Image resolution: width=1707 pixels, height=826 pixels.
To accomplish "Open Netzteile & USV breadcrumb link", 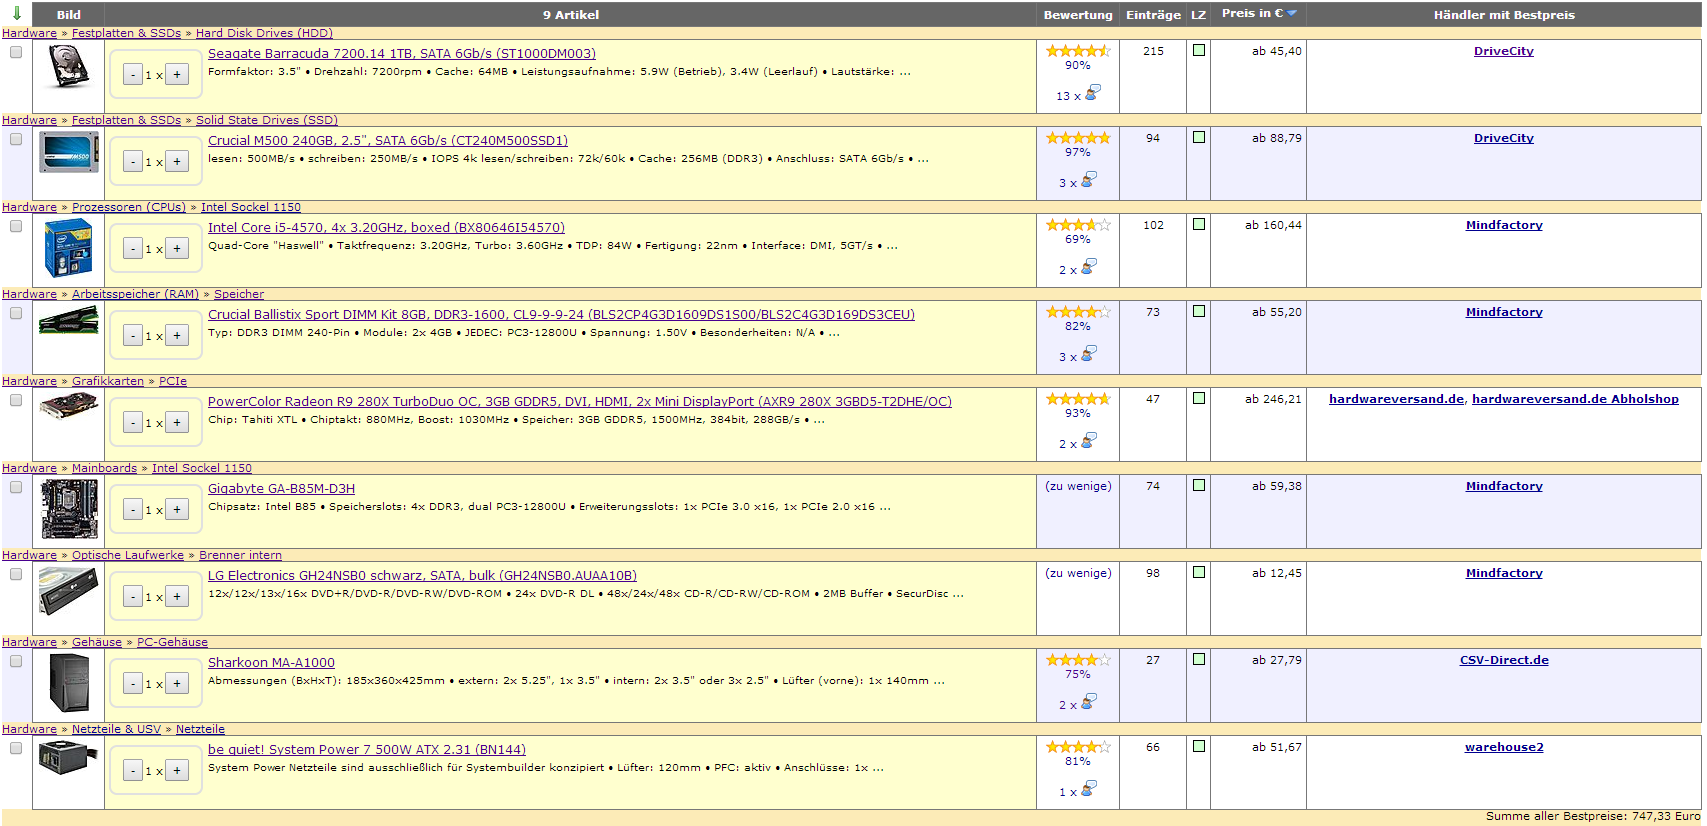I will click(x=116, y=729).
